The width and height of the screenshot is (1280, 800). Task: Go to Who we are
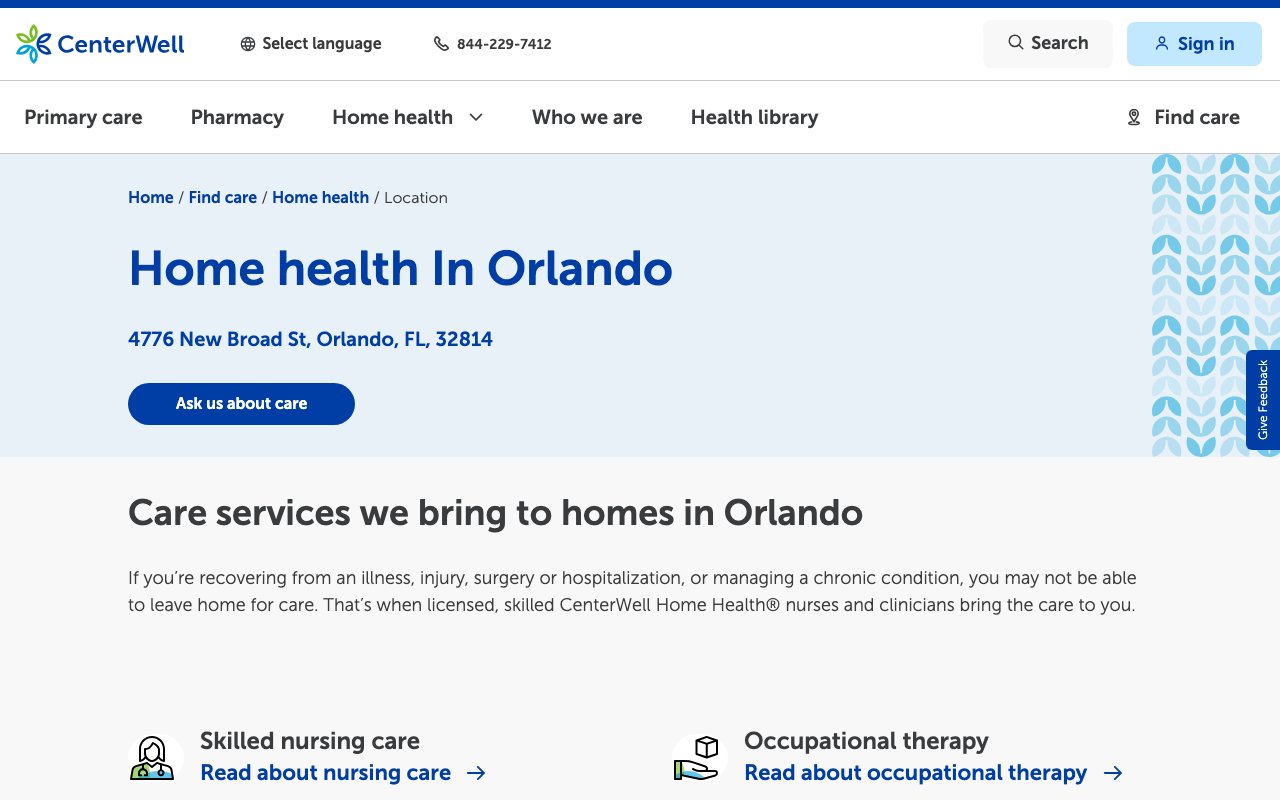pyautogui.click(x=587, y=117)
